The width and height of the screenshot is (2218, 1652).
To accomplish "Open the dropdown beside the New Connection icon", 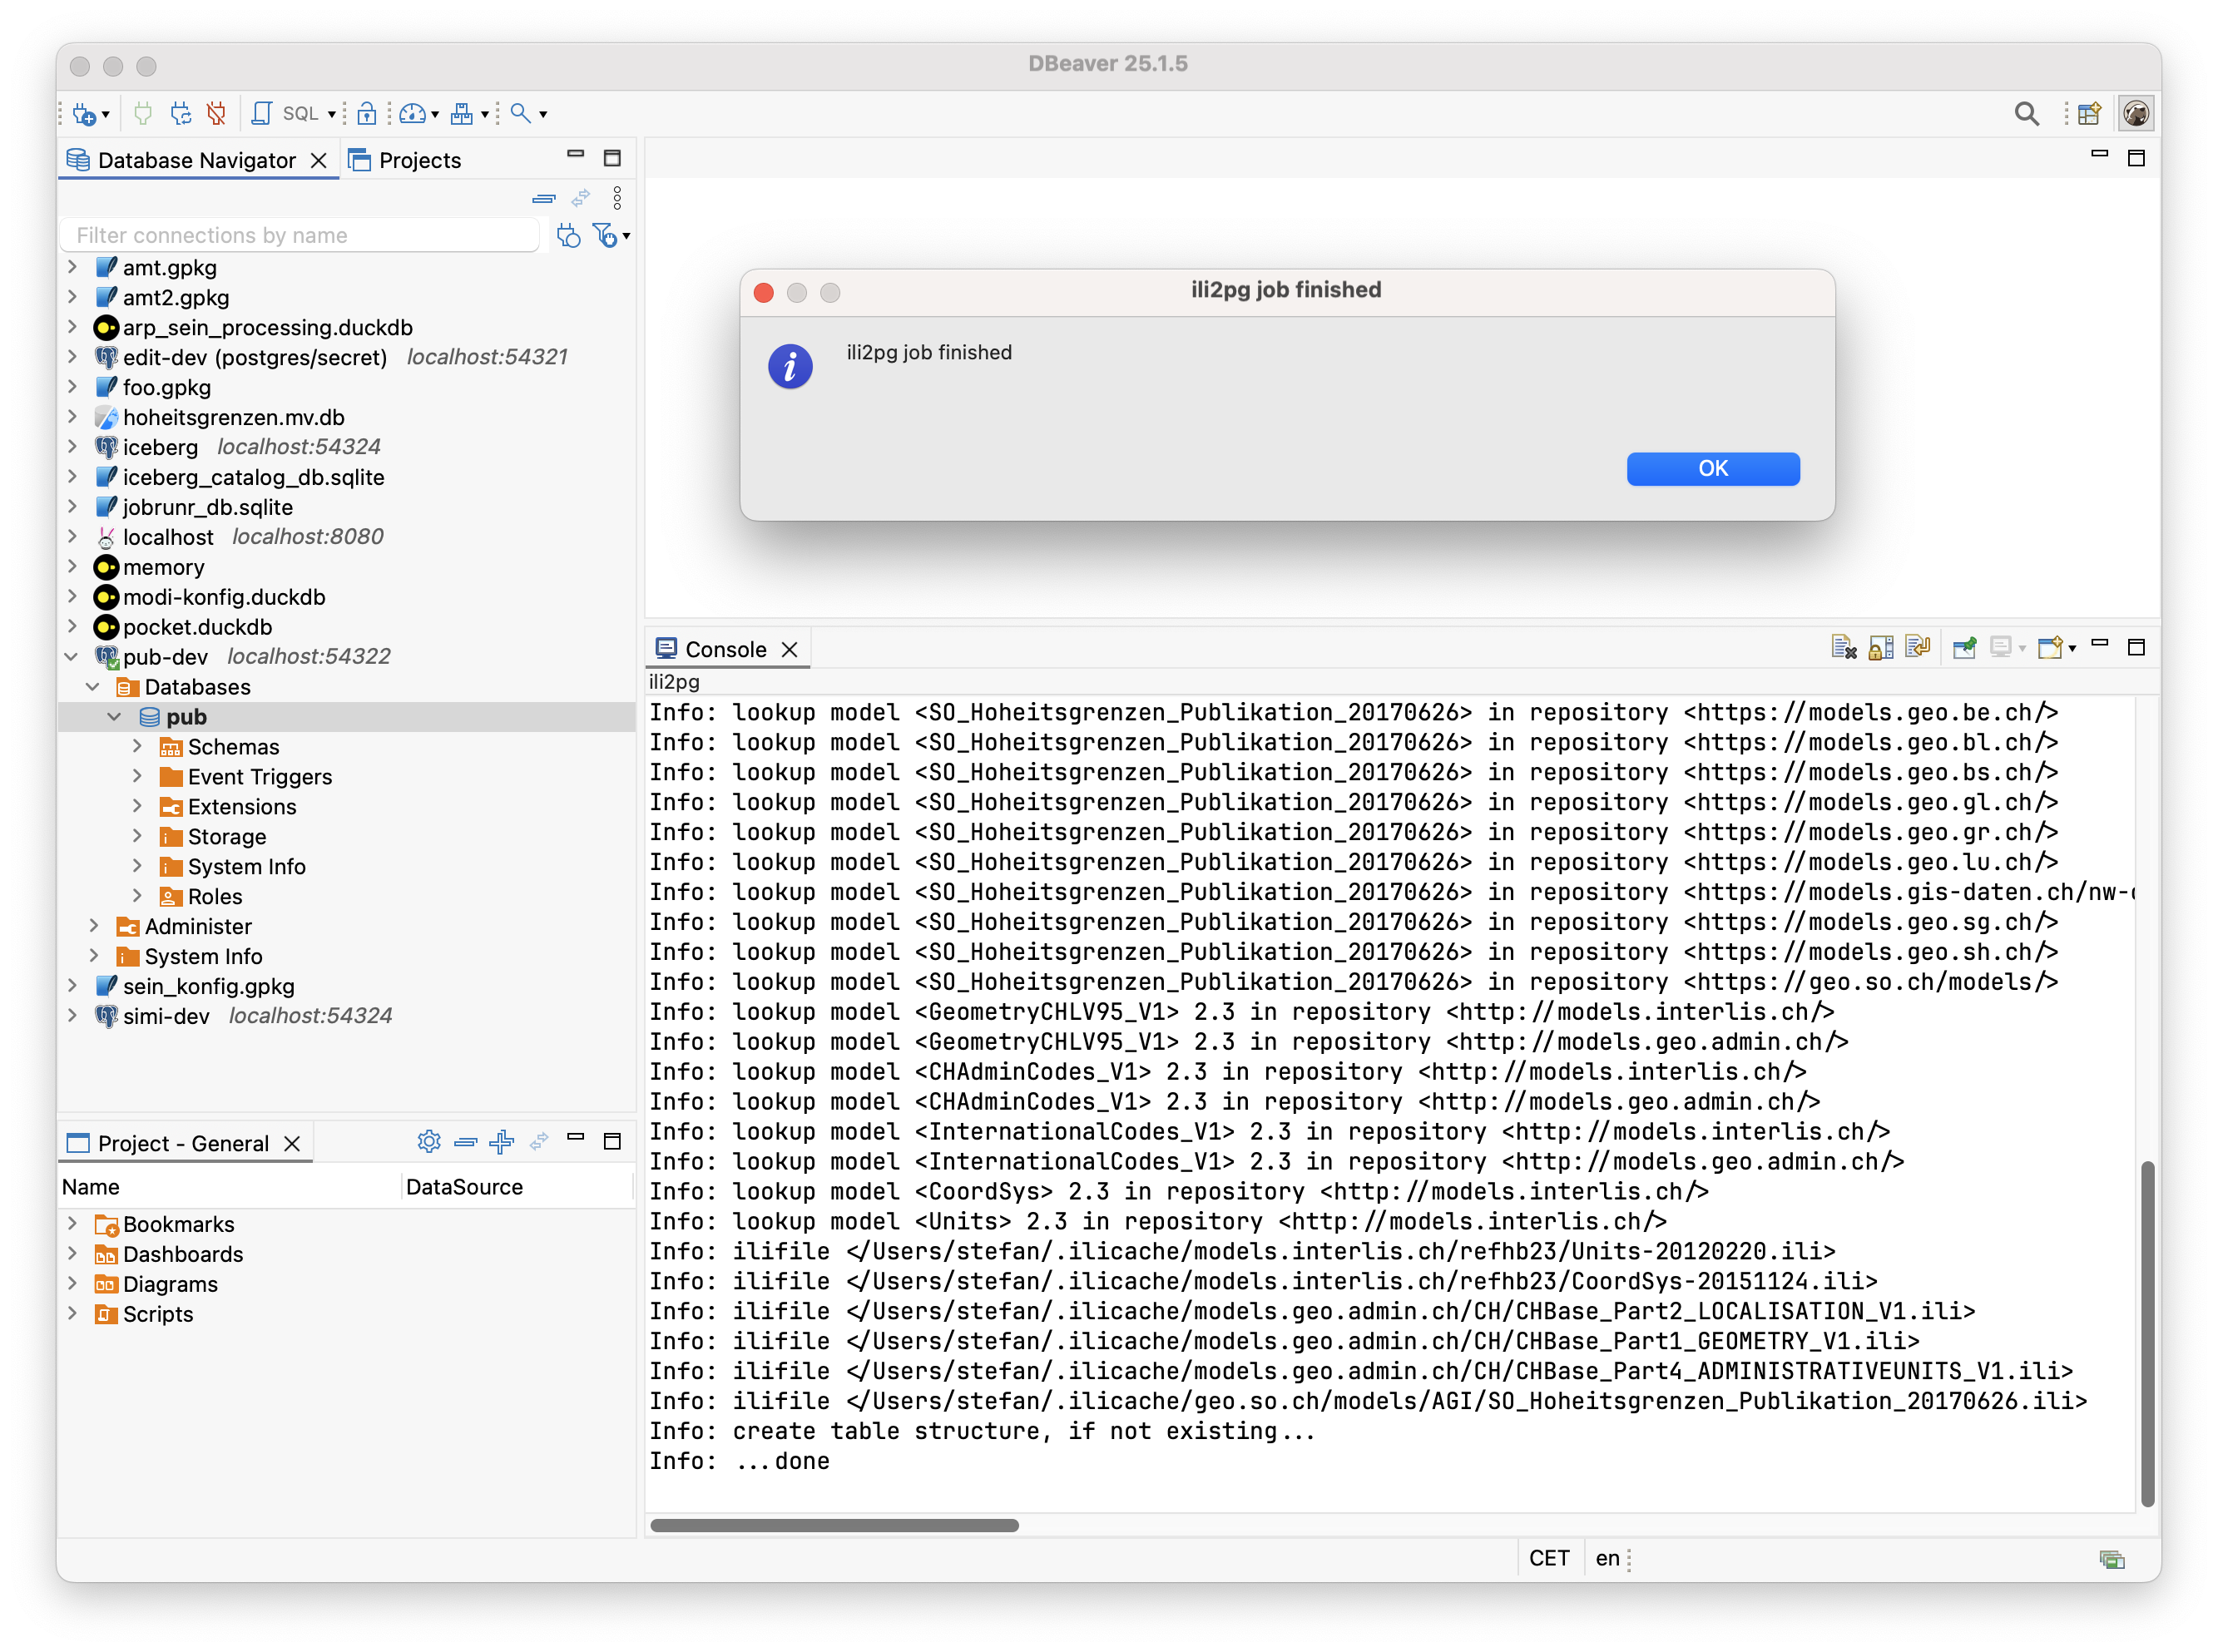I will coord(105,115).
